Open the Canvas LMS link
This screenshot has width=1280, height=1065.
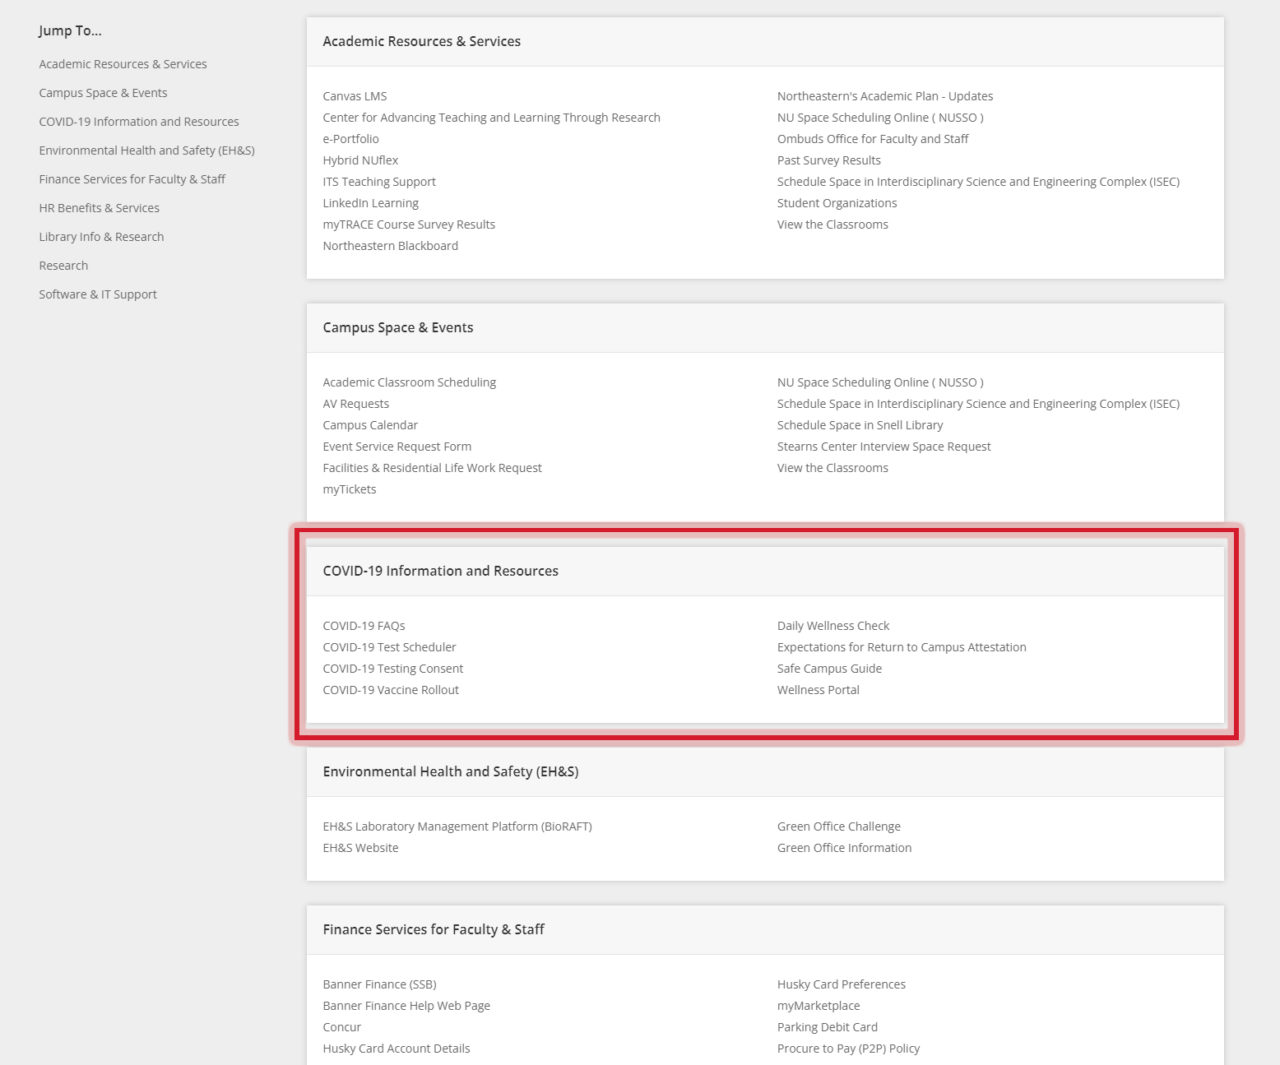click(354, 96)
